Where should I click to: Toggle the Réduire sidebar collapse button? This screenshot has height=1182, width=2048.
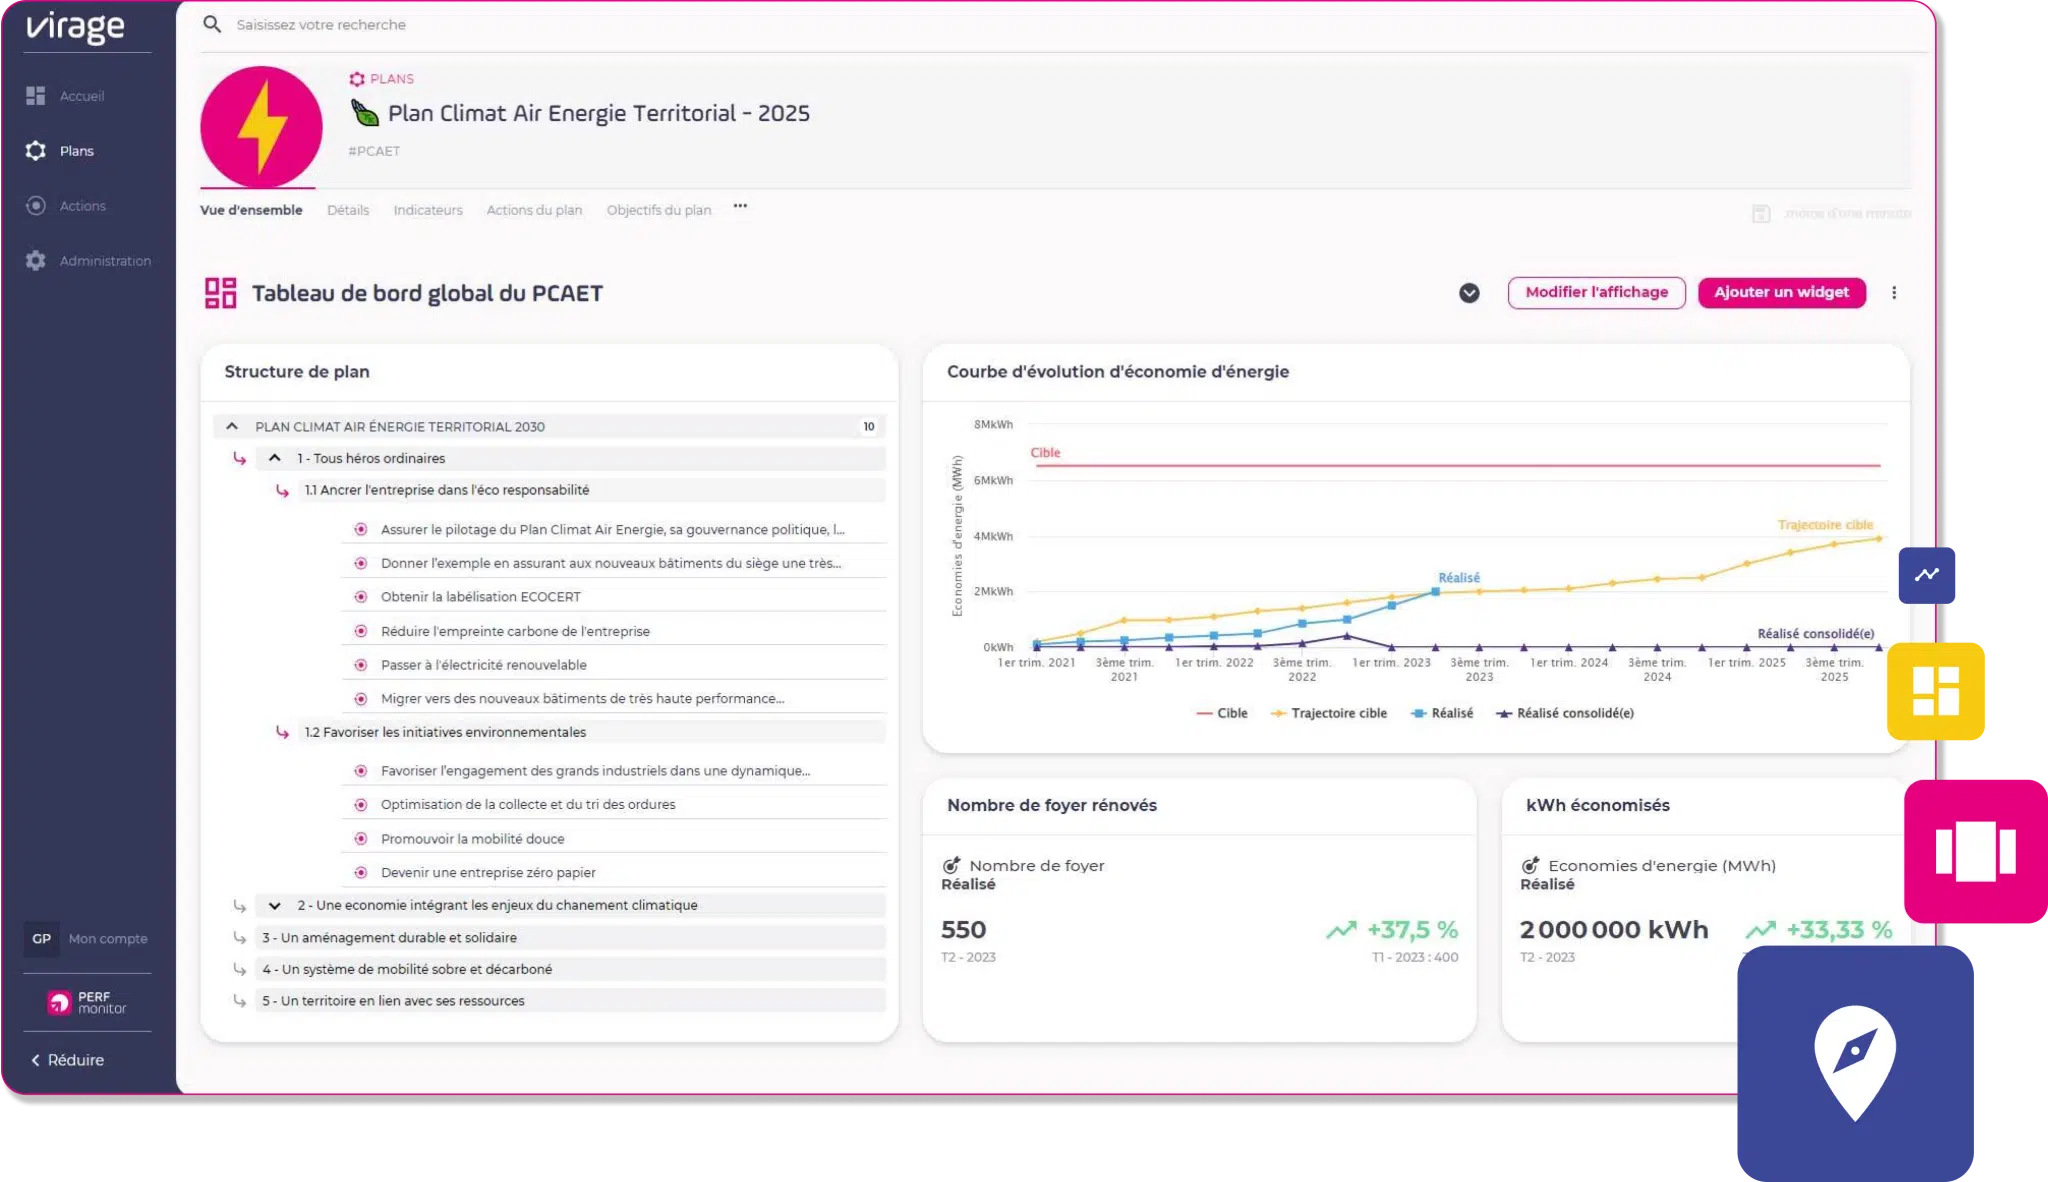pyautogui.click(x=68, y=1058)
